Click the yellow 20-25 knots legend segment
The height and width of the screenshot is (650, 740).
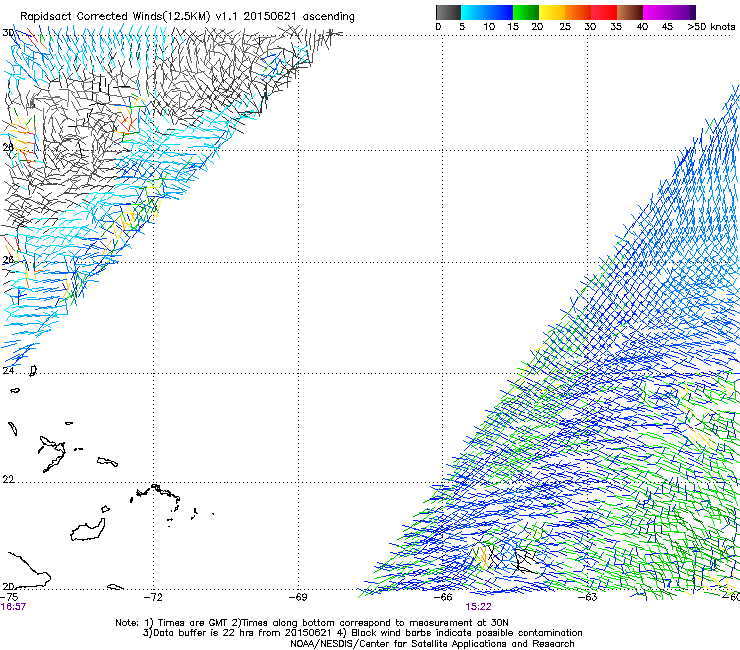coord(552,12)
